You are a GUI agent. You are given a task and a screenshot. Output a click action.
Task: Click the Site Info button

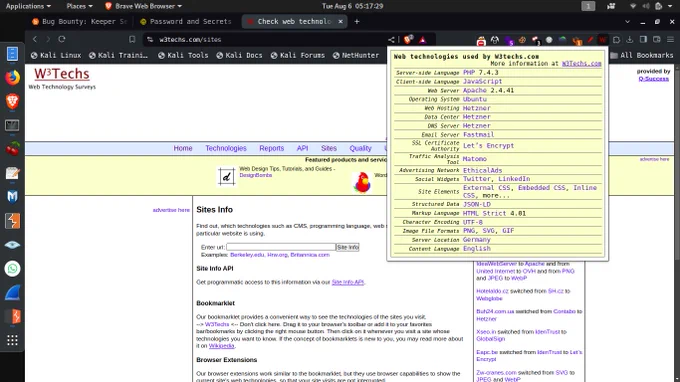pos(348,247)
